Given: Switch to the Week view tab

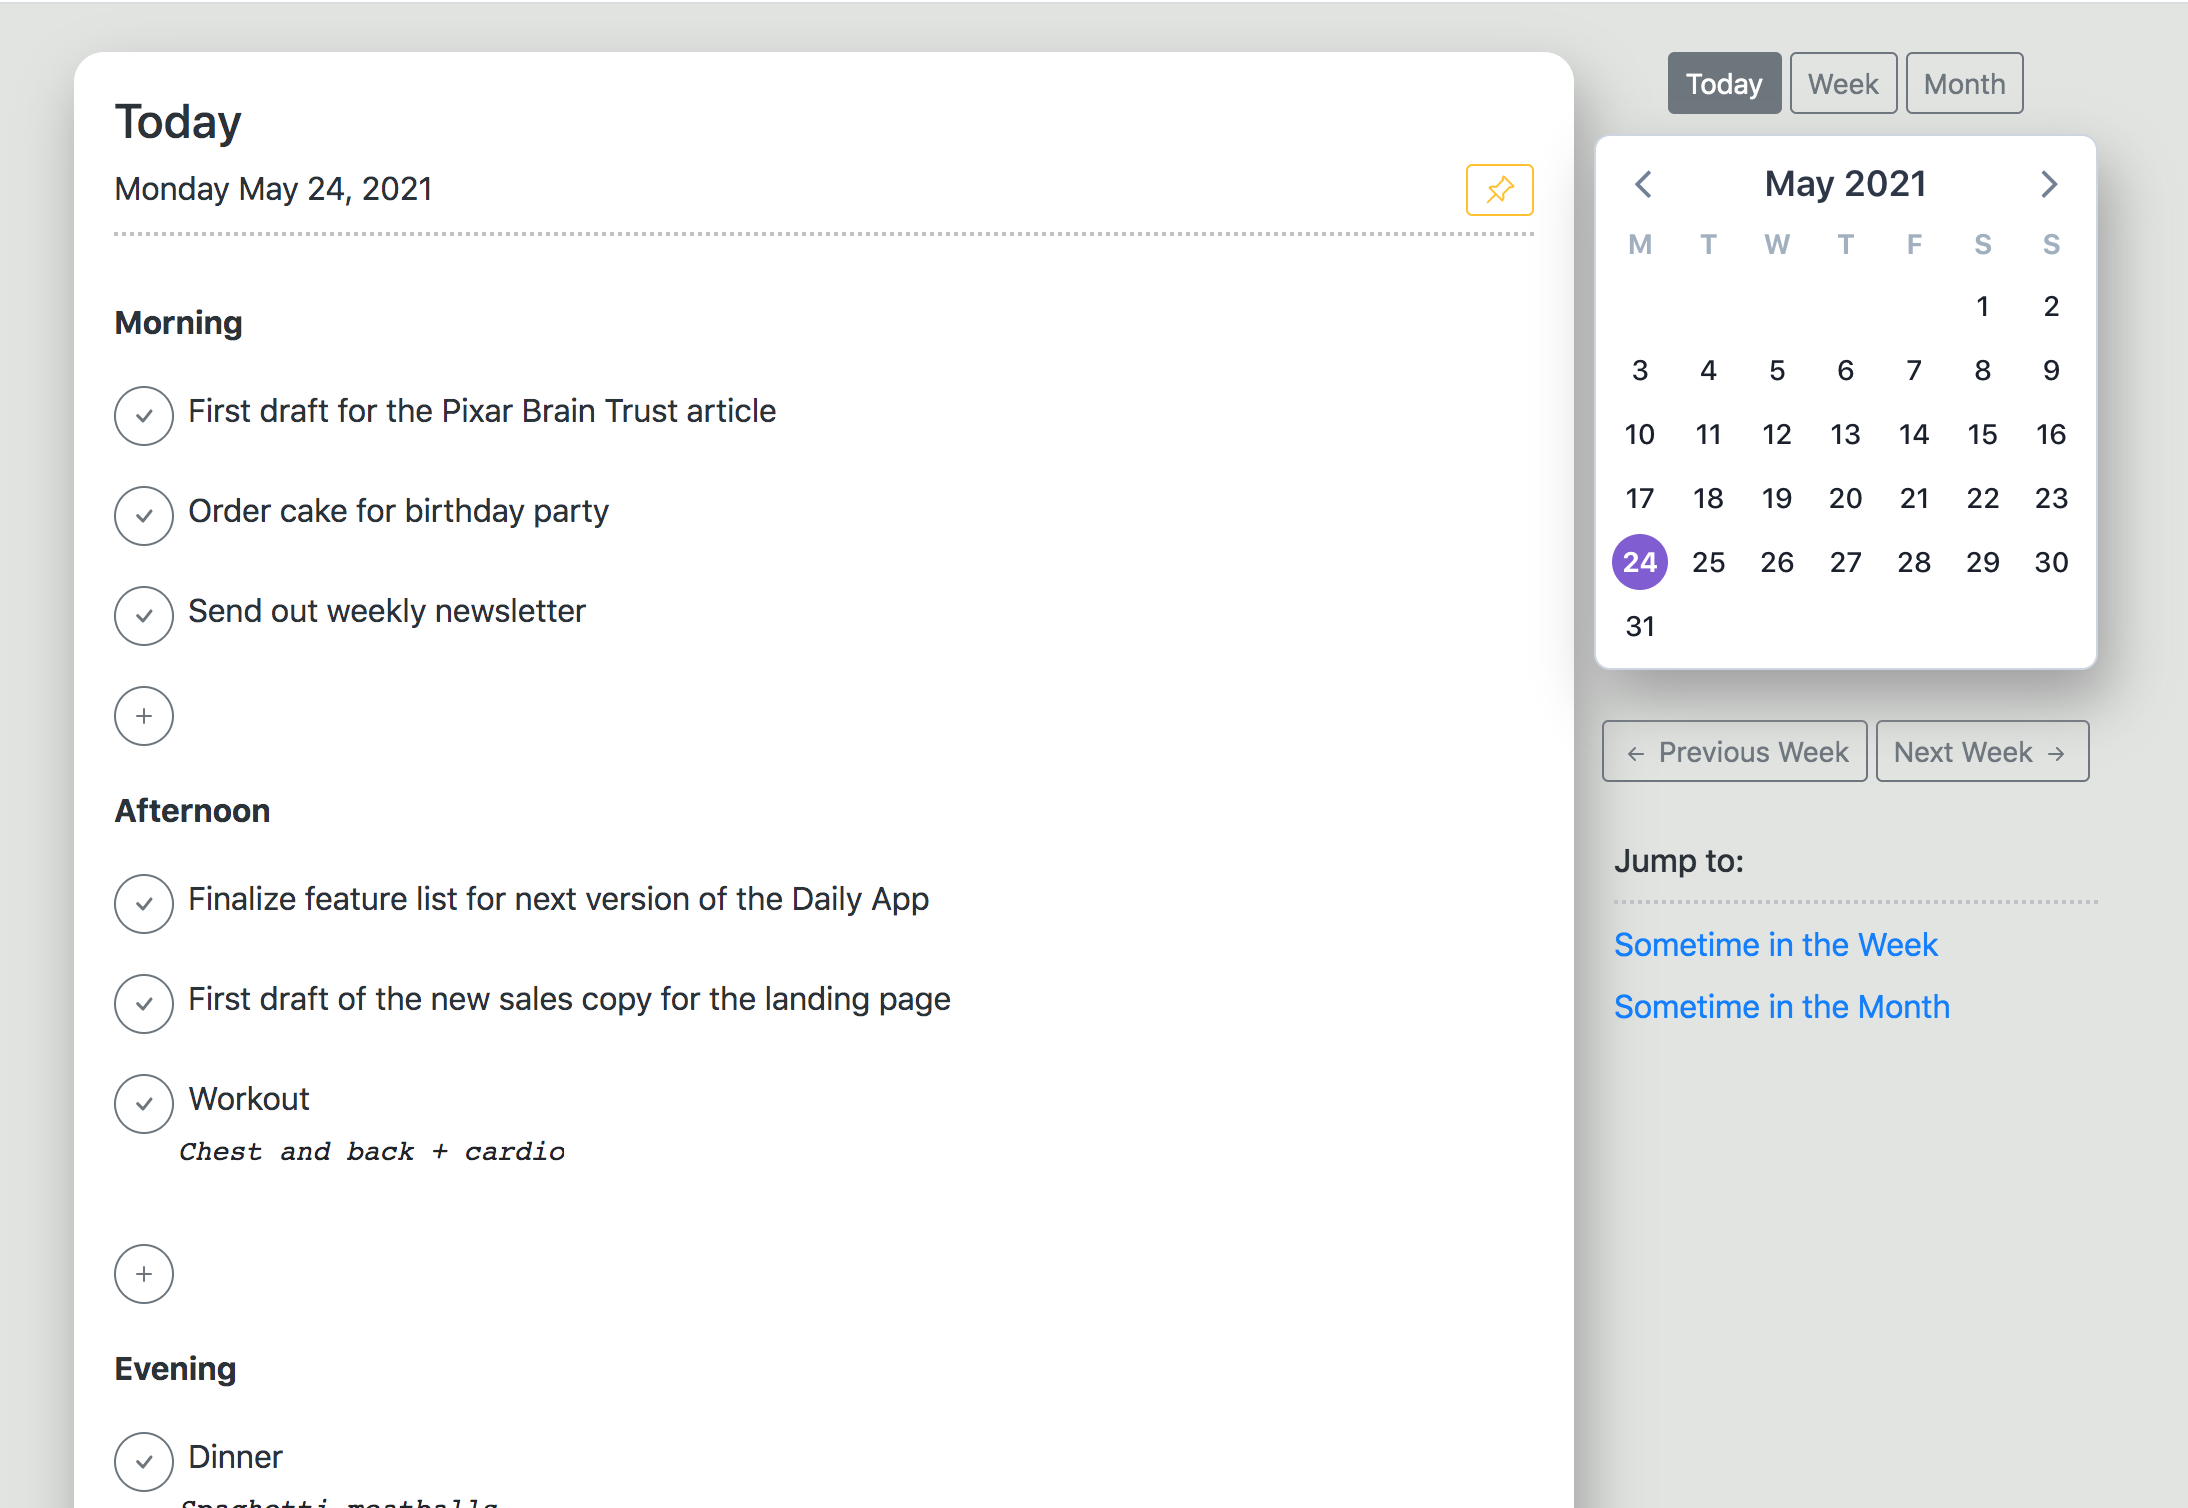Looking at the screenshot, I should pos(1842,84).
